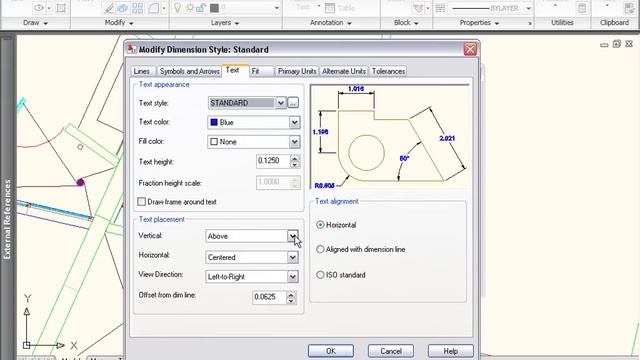This screenshot has width=640, height=360.
Task: Click the gray layer color square
Action: point(214,8)
